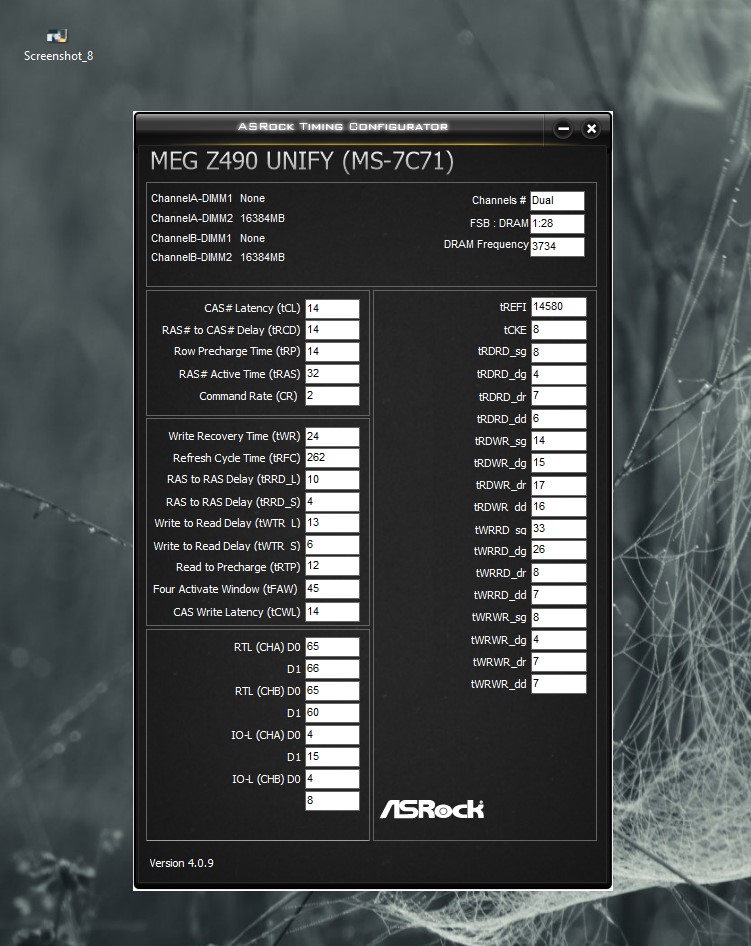751x946 pixels.
Task: Select the RTL (CHB) D0 field
Action: [332, 691]
